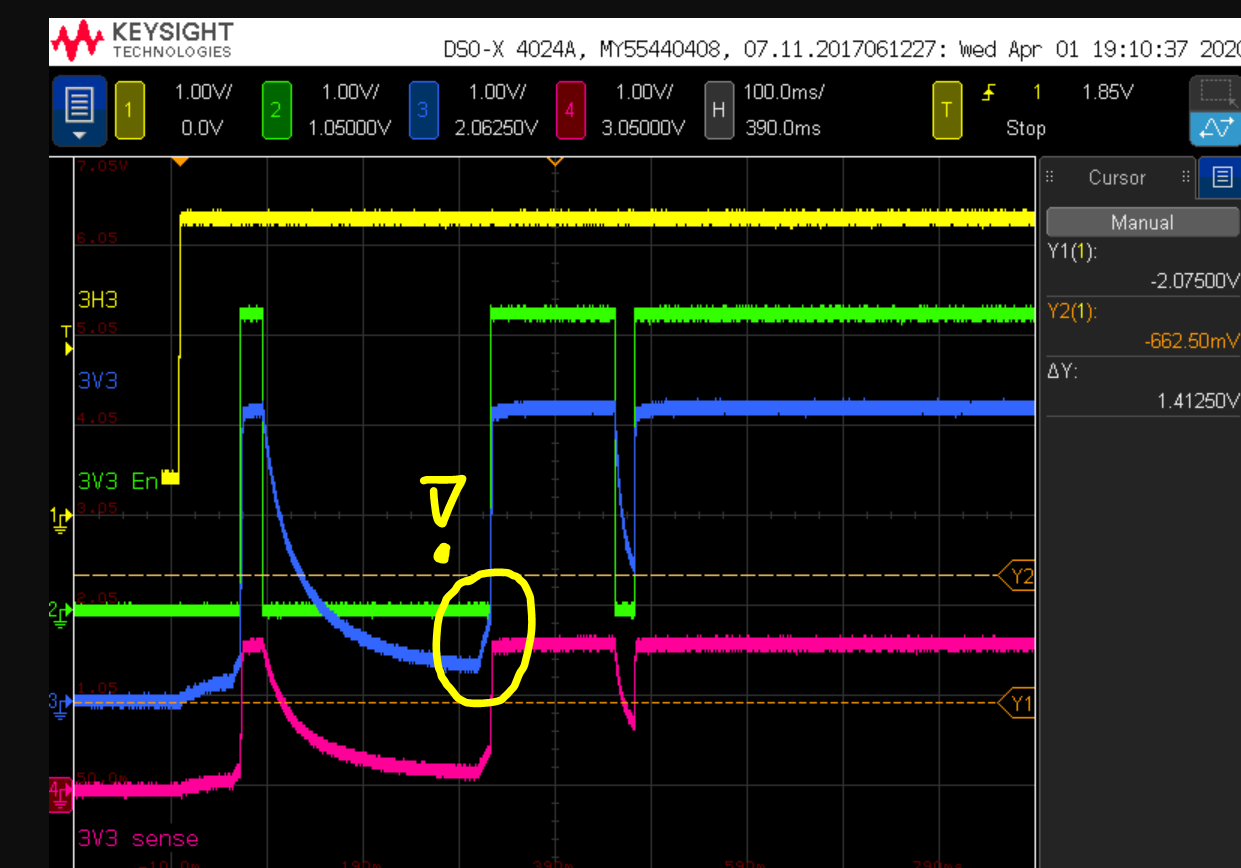Open the Trigger T settings button
Image resolution: width=1241 pixels, height=868 pixels.
point(947,109)
